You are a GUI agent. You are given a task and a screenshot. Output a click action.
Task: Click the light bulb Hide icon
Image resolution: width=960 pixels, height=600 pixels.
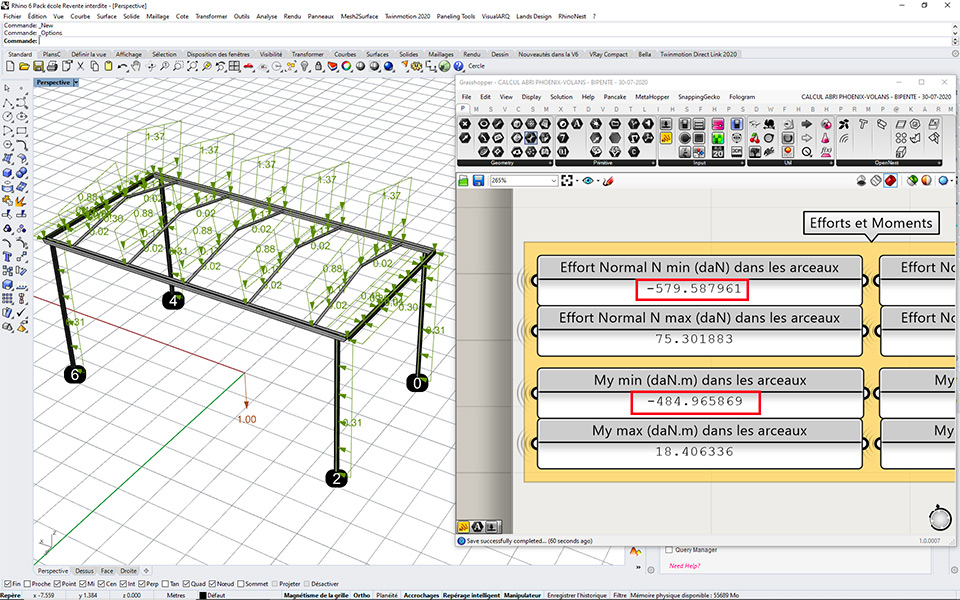[x=305, y=66]
